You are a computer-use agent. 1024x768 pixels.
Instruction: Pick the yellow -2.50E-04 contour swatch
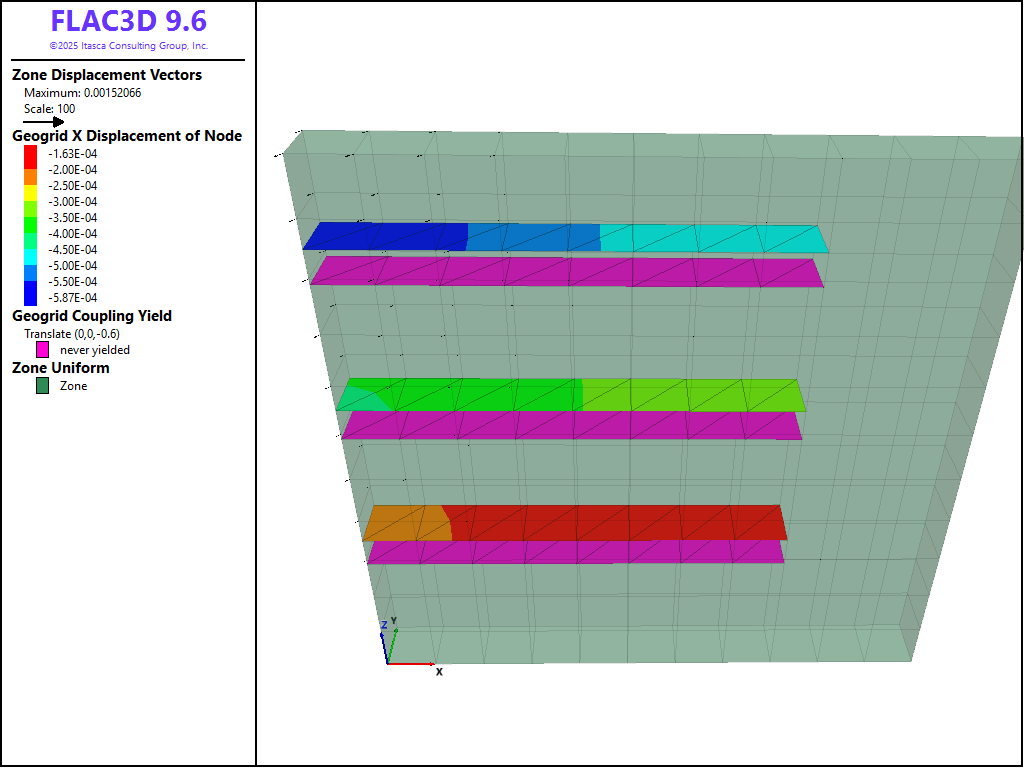point(31,186)
